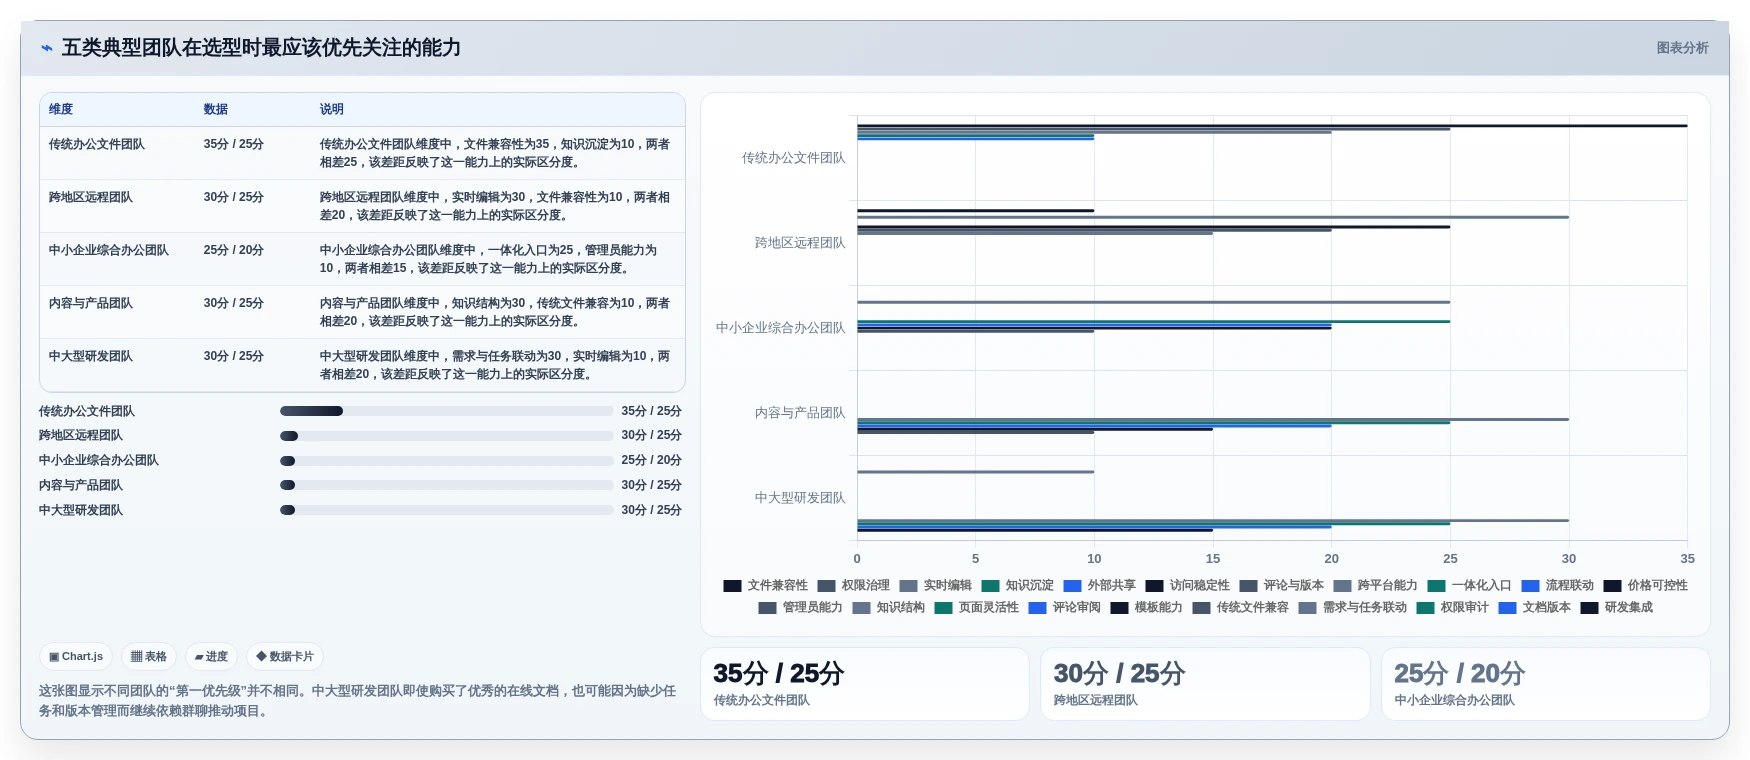Click the 内容与产品团队 progress bar
Screen dimensions: 1750x760
[446, 485]
